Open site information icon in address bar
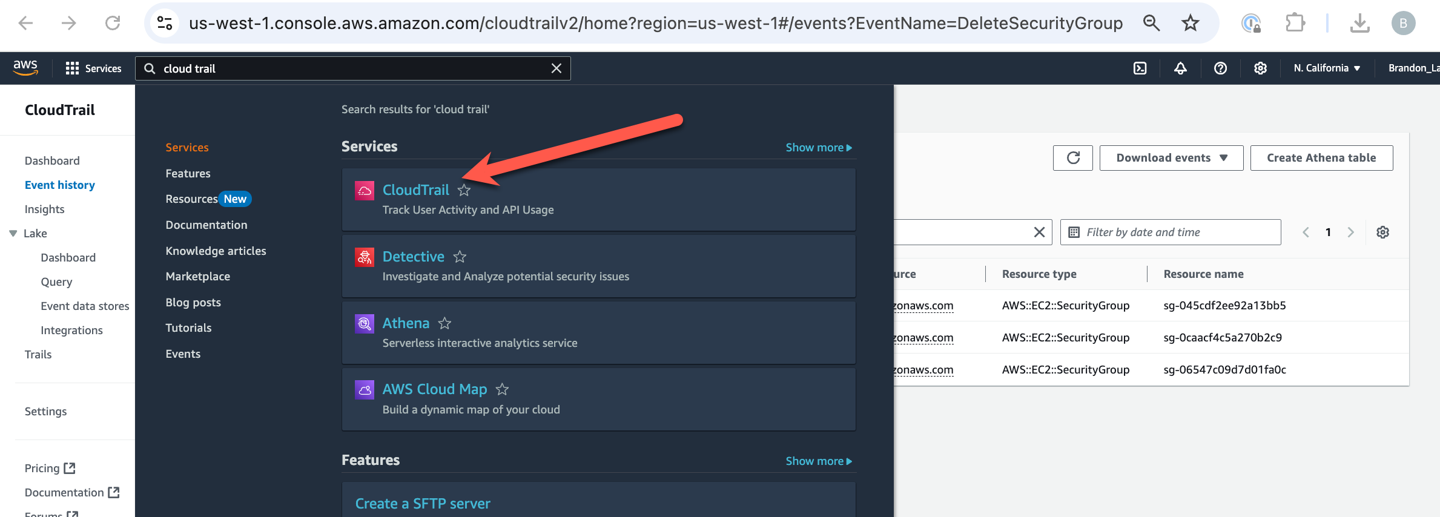This screenshot has width=1440, height=517. (165, 23)
